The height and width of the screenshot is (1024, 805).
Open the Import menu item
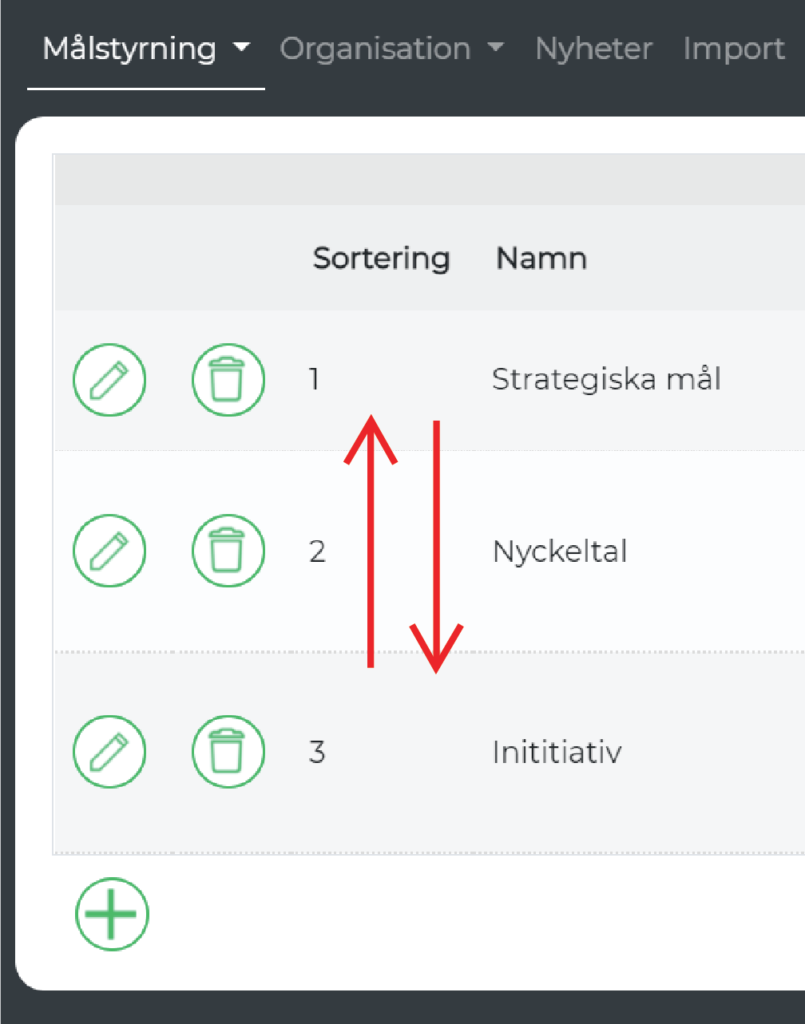click(733, 49)
